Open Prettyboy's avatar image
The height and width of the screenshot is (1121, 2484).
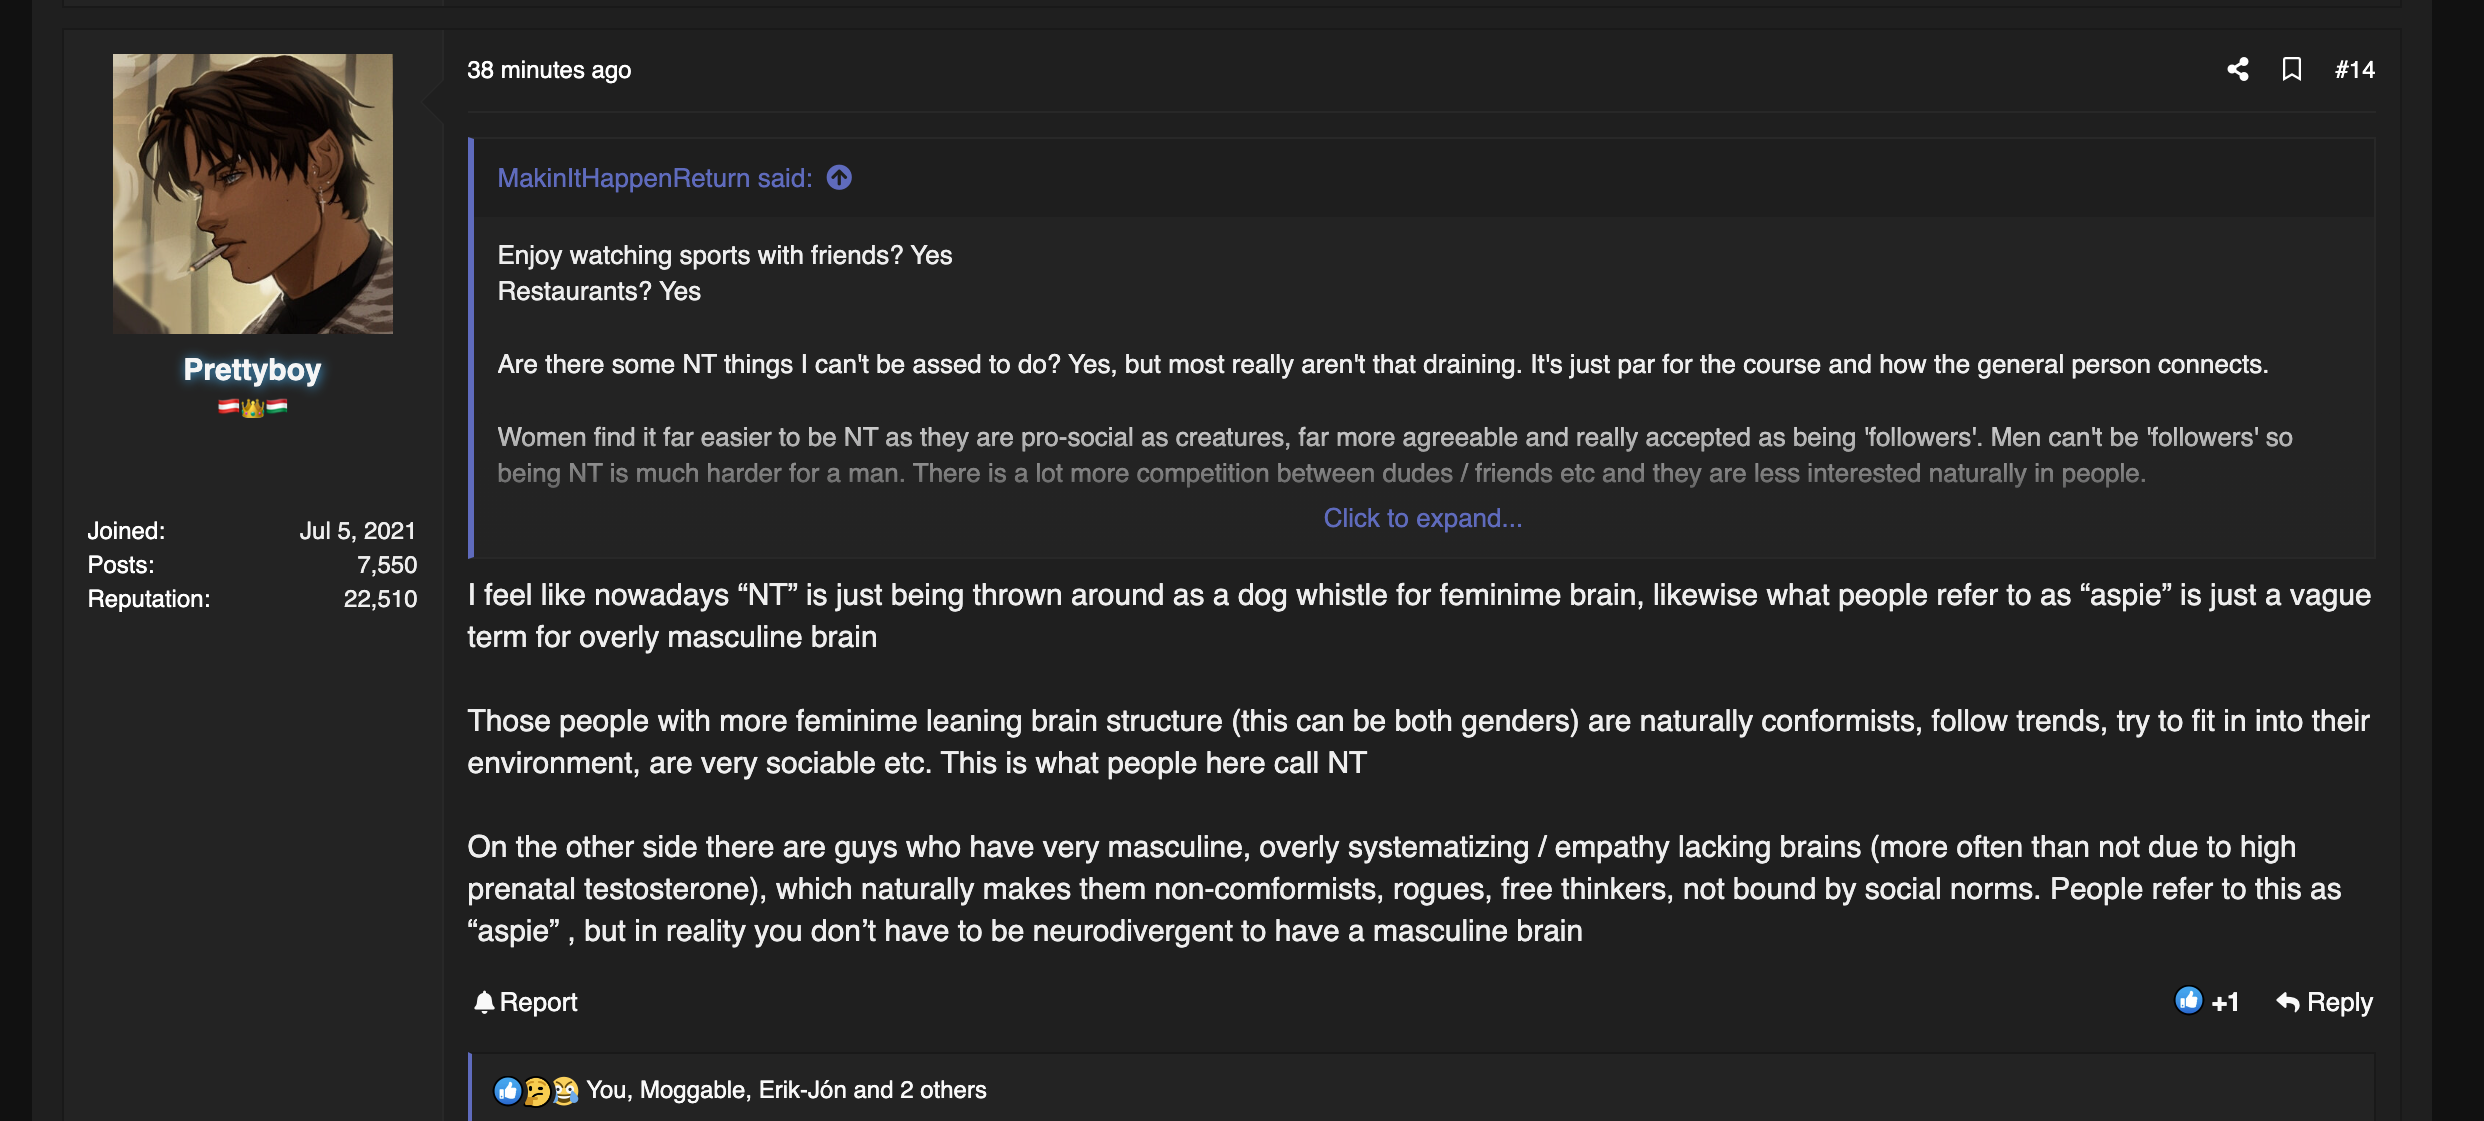point(252,194)
